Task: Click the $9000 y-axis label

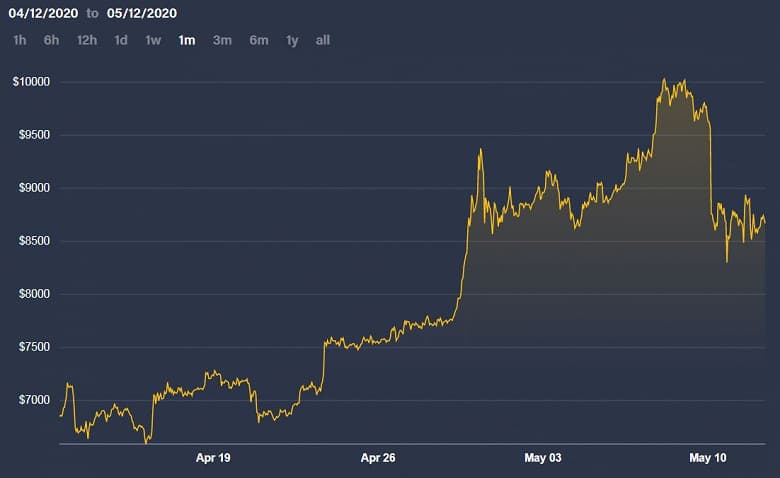Action: (x=31, y=188)
